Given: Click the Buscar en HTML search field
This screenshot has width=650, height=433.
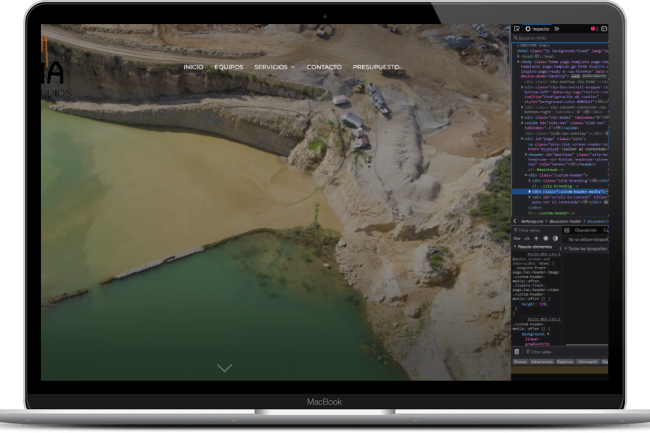Looking at the screenshot, I should (550, 38).
